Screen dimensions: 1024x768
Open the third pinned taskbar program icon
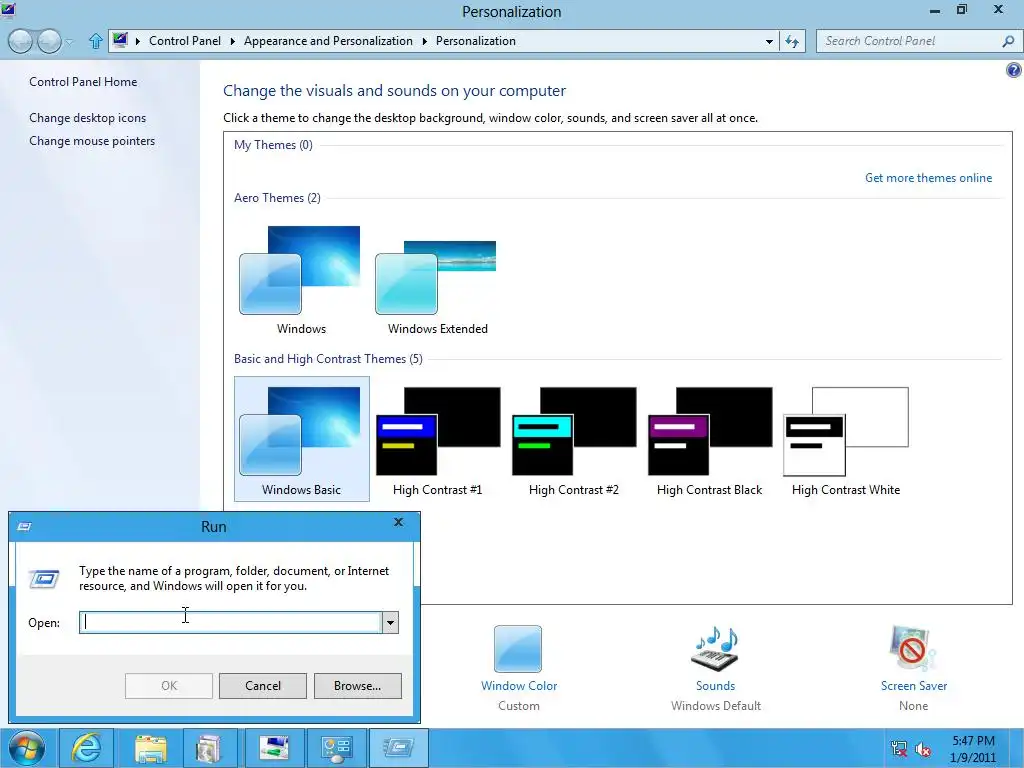click(212, 748)
